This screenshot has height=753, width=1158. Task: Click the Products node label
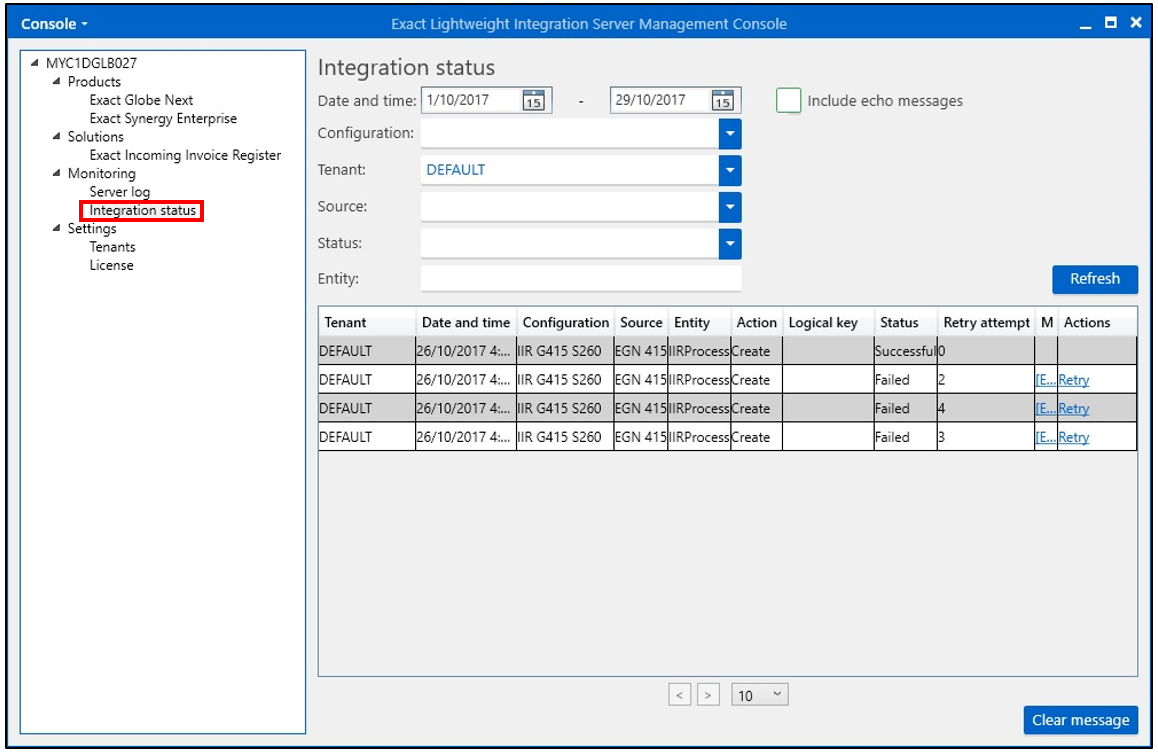coord(94,81)
